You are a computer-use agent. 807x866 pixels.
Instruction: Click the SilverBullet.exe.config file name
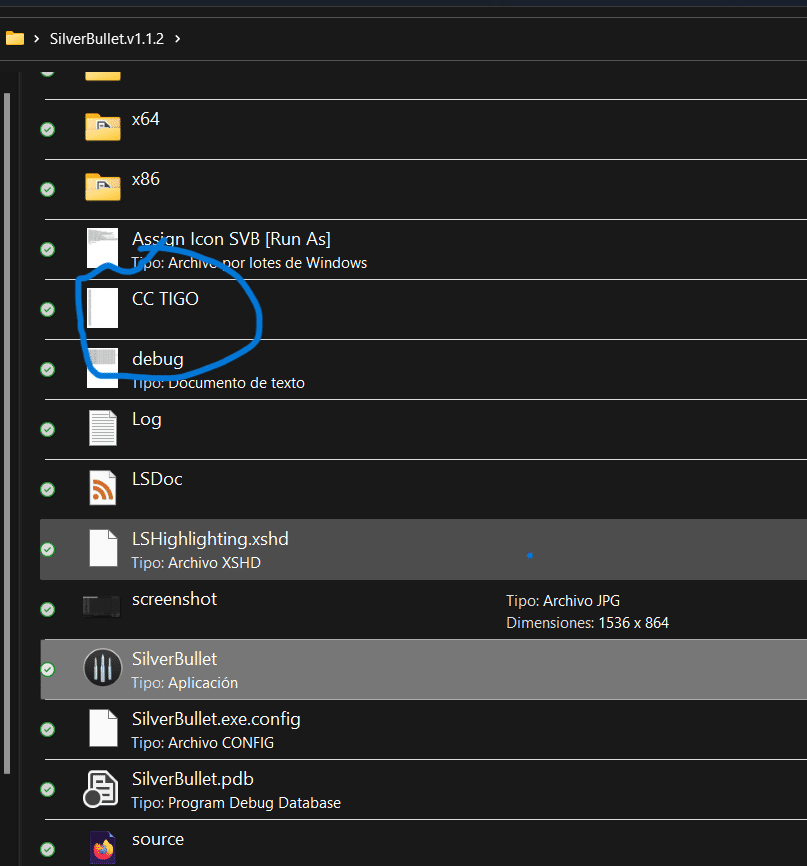pos(216,719)
